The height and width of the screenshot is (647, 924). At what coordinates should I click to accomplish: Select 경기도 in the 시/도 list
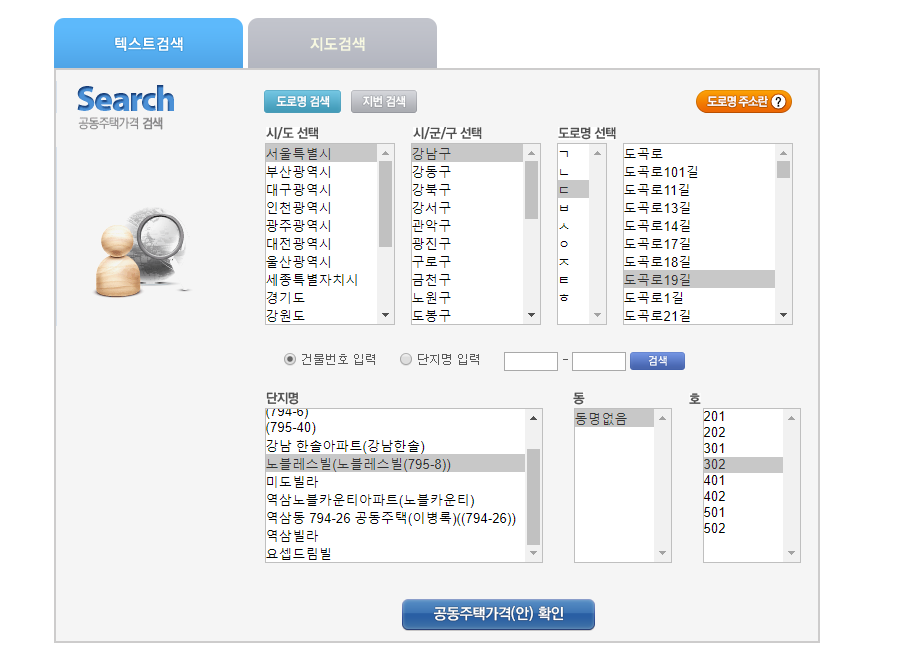321,297
